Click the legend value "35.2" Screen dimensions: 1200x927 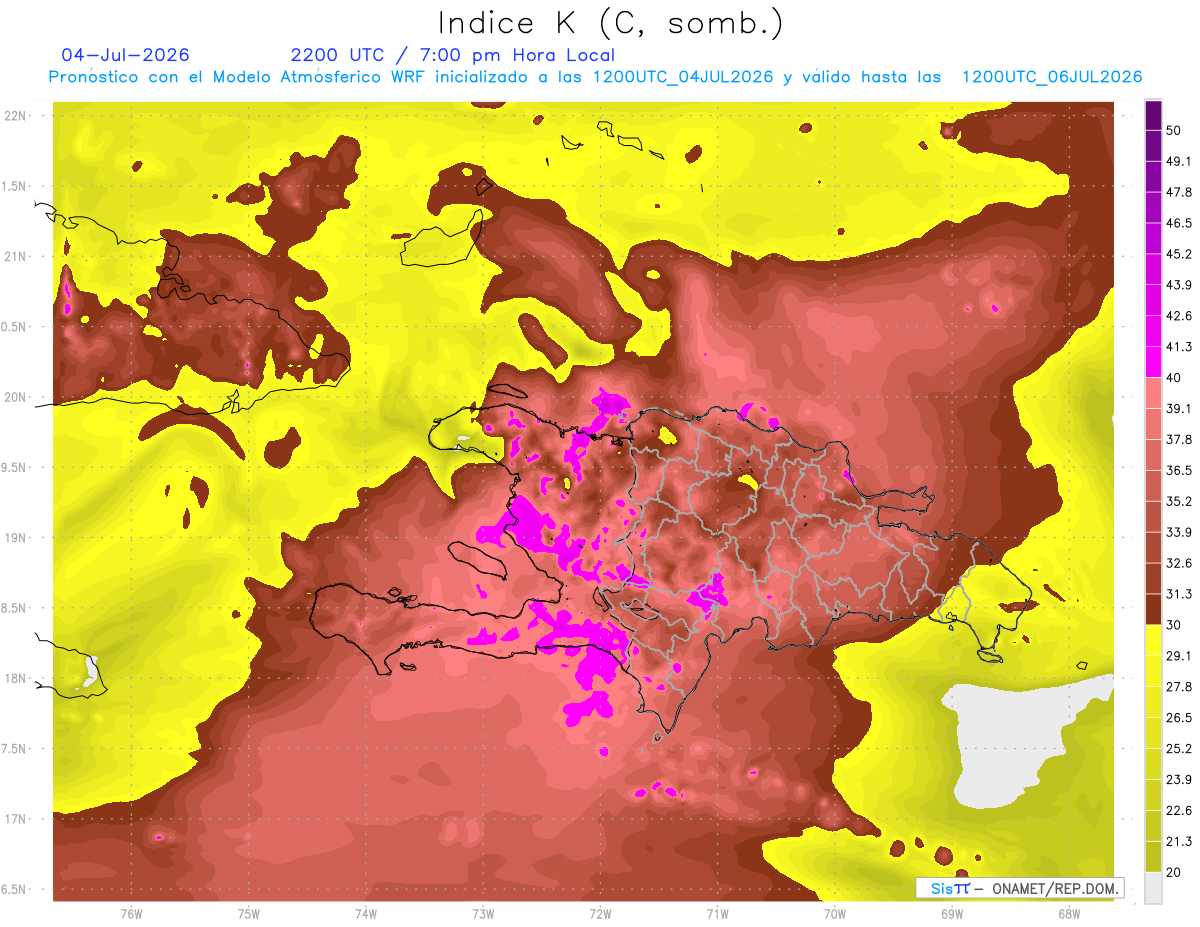(x=1178, y=501)
